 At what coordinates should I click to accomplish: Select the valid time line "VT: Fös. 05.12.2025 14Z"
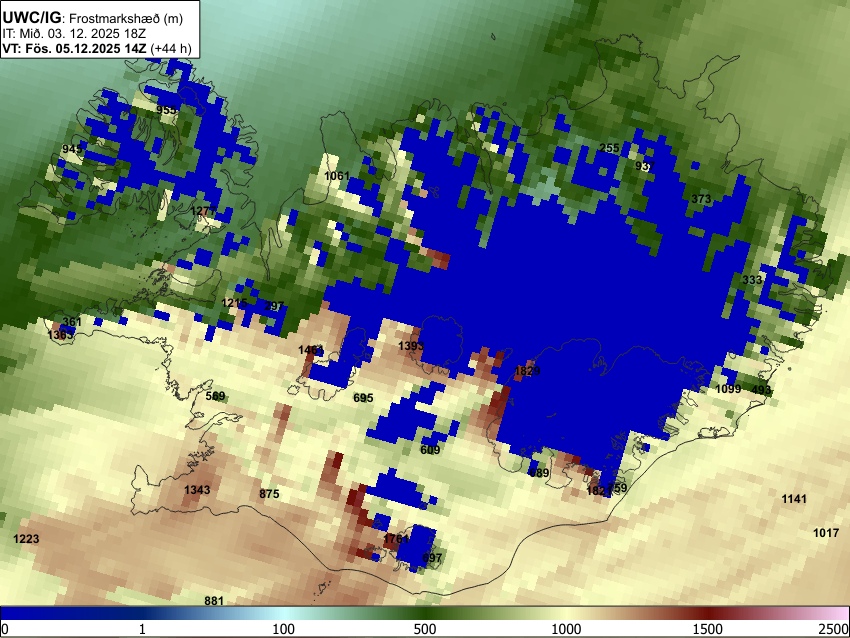pyautogui.click(x=74, y=48)
